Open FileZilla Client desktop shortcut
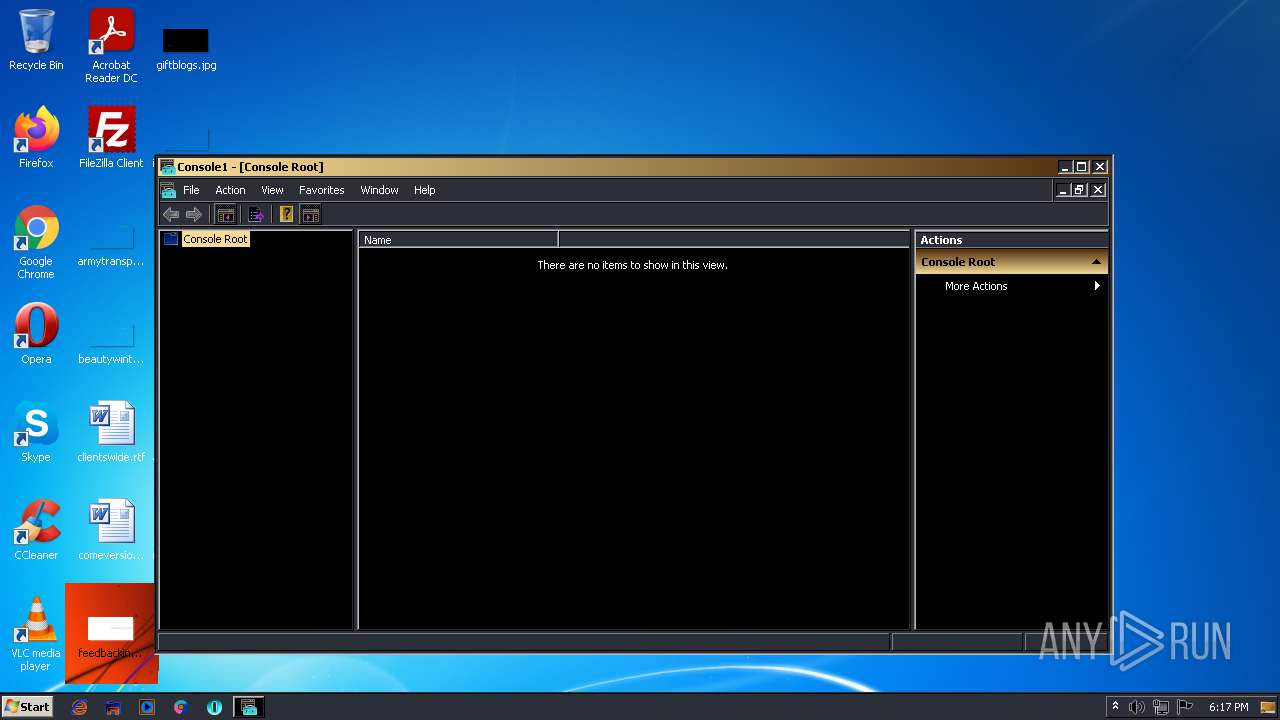This screenshot has width=1280, height=720. point(111,138)
